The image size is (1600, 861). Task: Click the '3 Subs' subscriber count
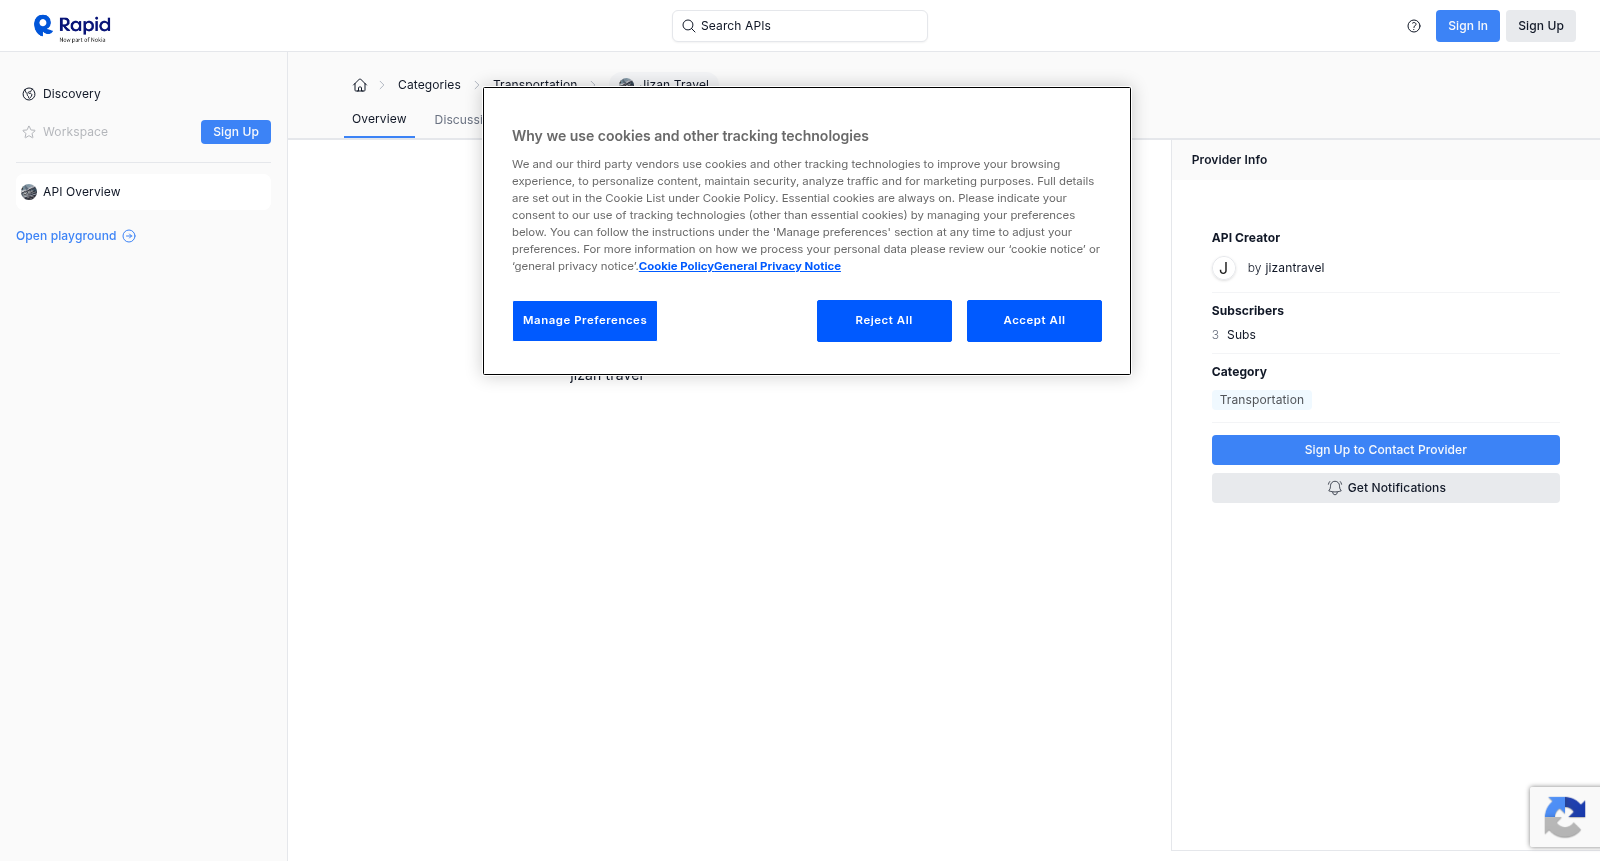(1233, 335)
